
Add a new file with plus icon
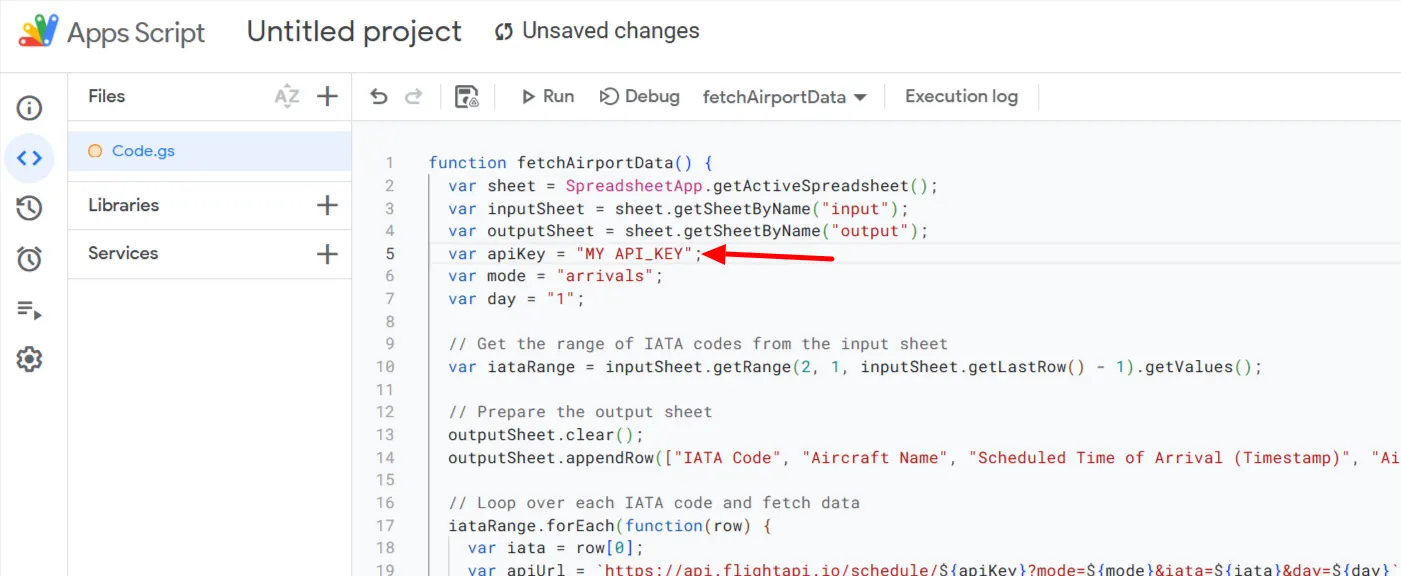click(327, 96)
